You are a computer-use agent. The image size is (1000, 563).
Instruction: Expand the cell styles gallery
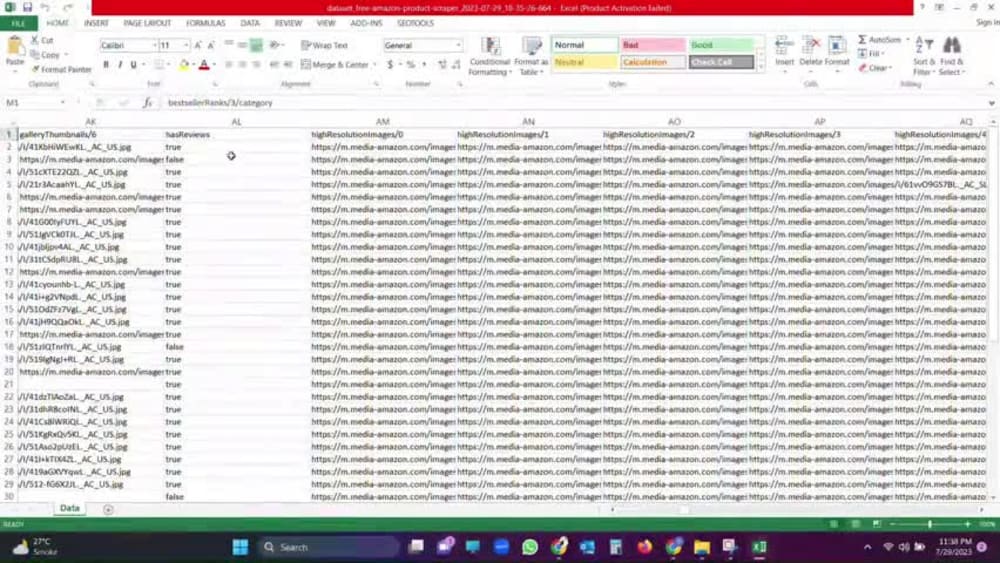click(x=760, y=66)
